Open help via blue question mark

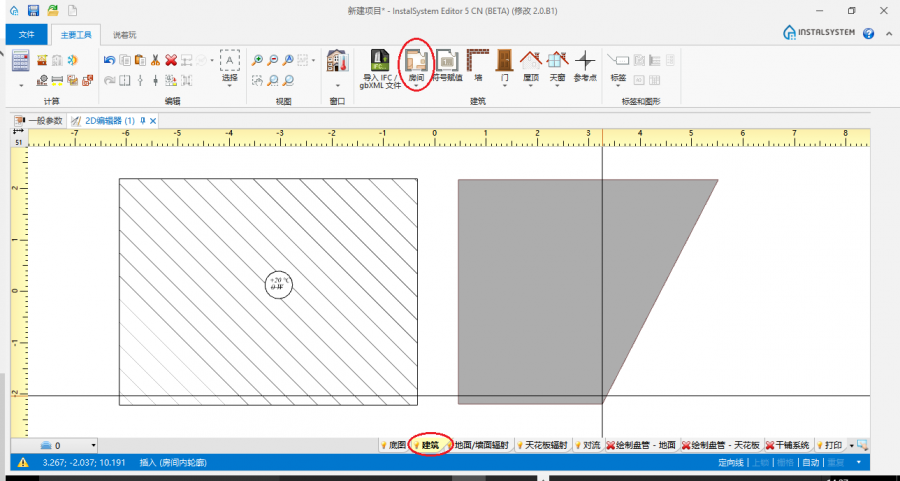click(x=868, y=33)
